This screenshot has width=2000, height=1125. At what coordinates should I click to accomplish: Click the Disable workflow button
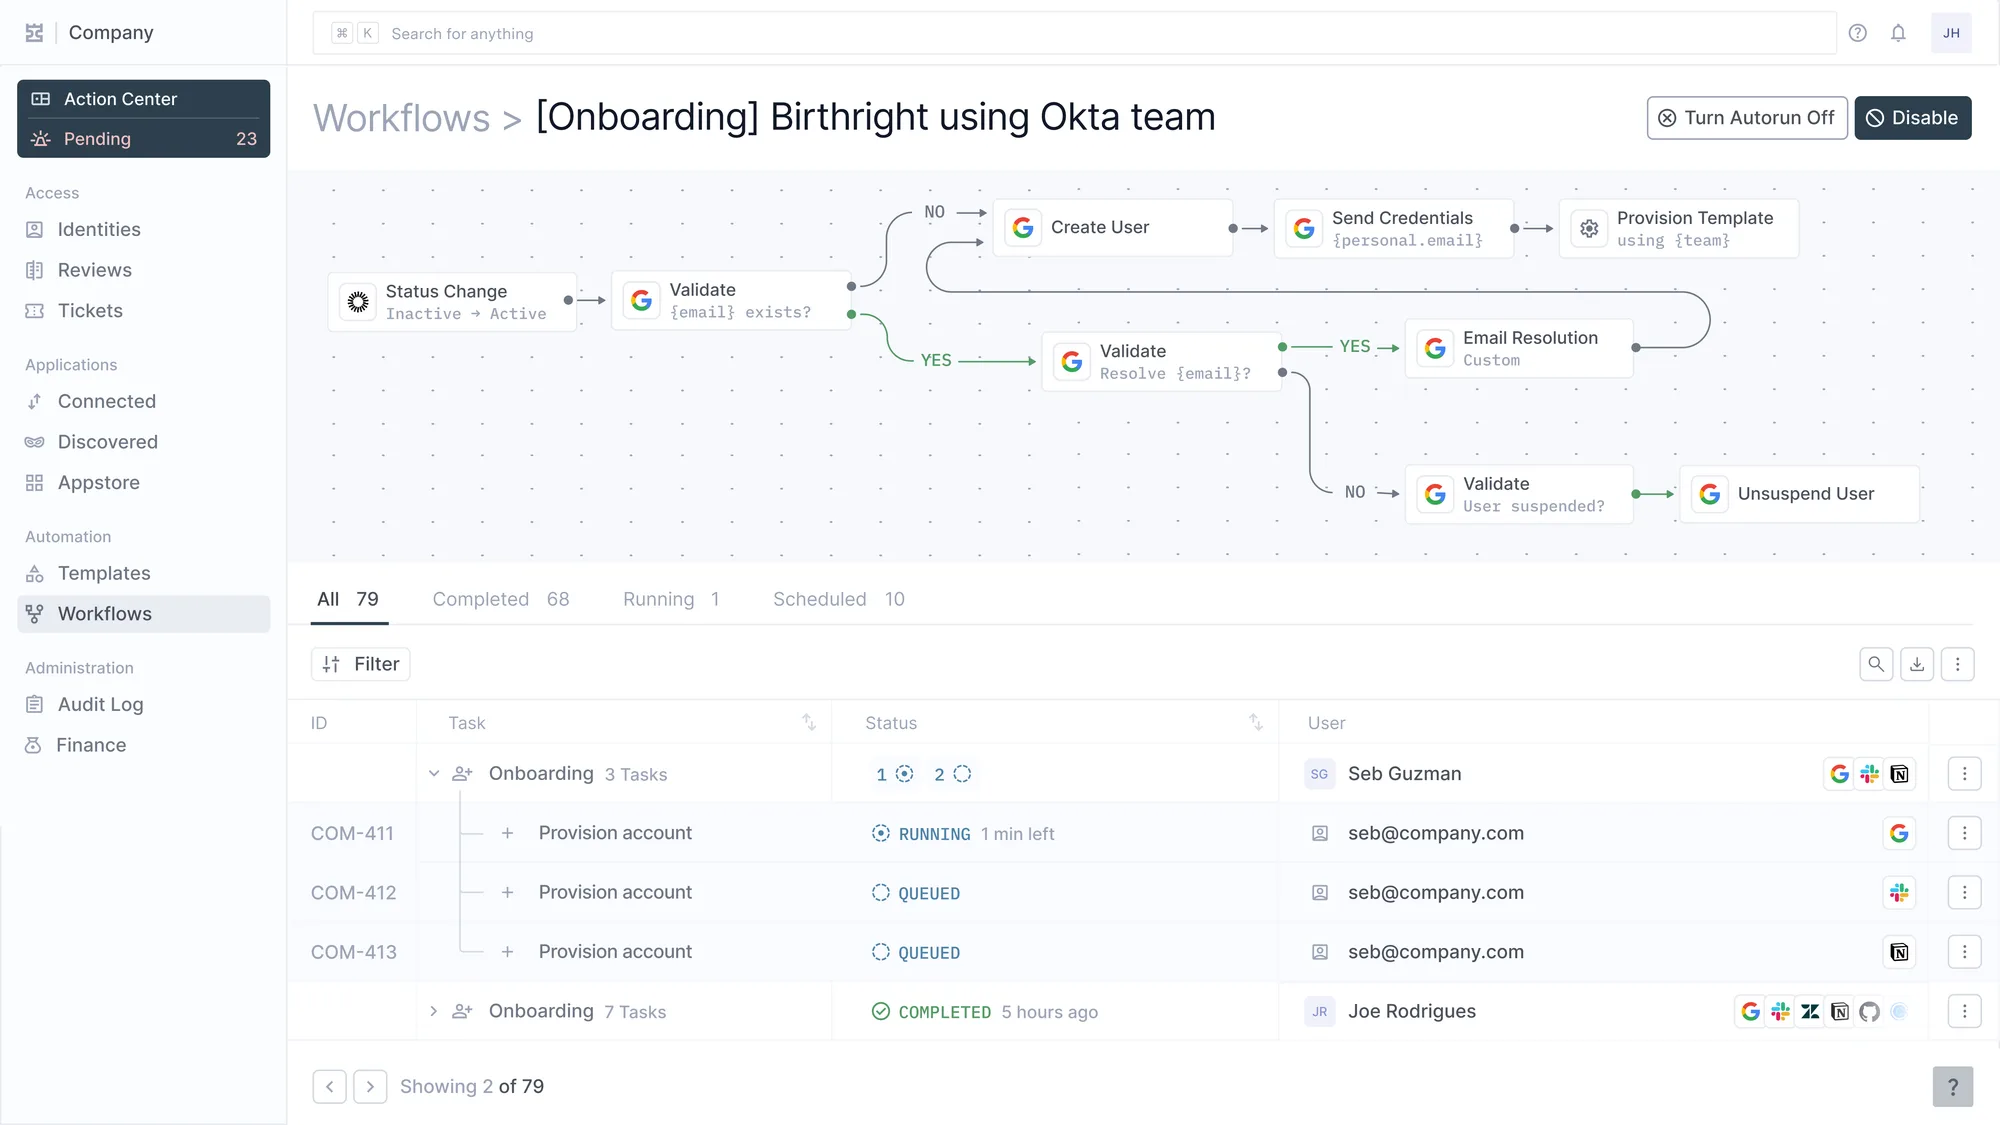1912,118
